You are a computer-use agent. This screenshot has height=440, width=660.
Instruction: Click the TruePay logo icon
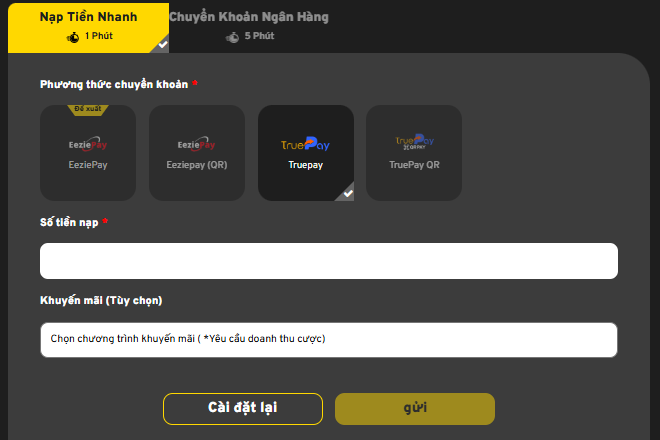[306, 144]
